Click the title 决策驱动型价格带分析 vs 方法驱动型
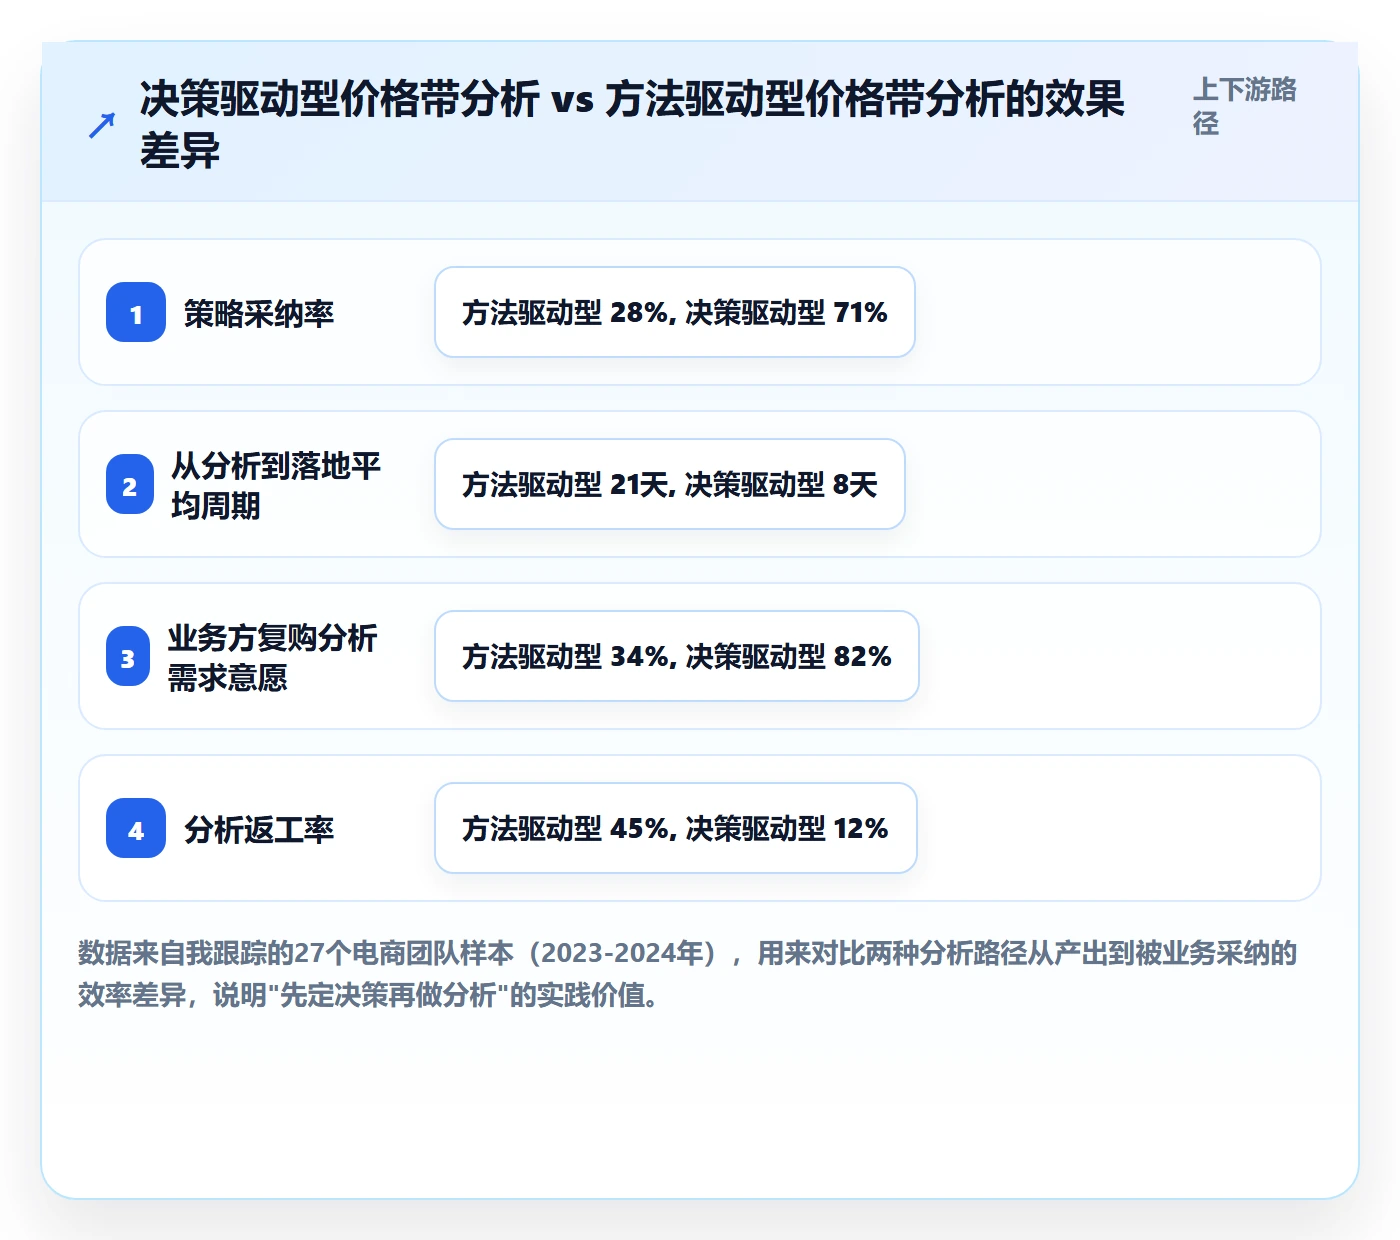The width and height of the screenshot is (1400, 1240). pyautogui.click(x=632, y=125)
